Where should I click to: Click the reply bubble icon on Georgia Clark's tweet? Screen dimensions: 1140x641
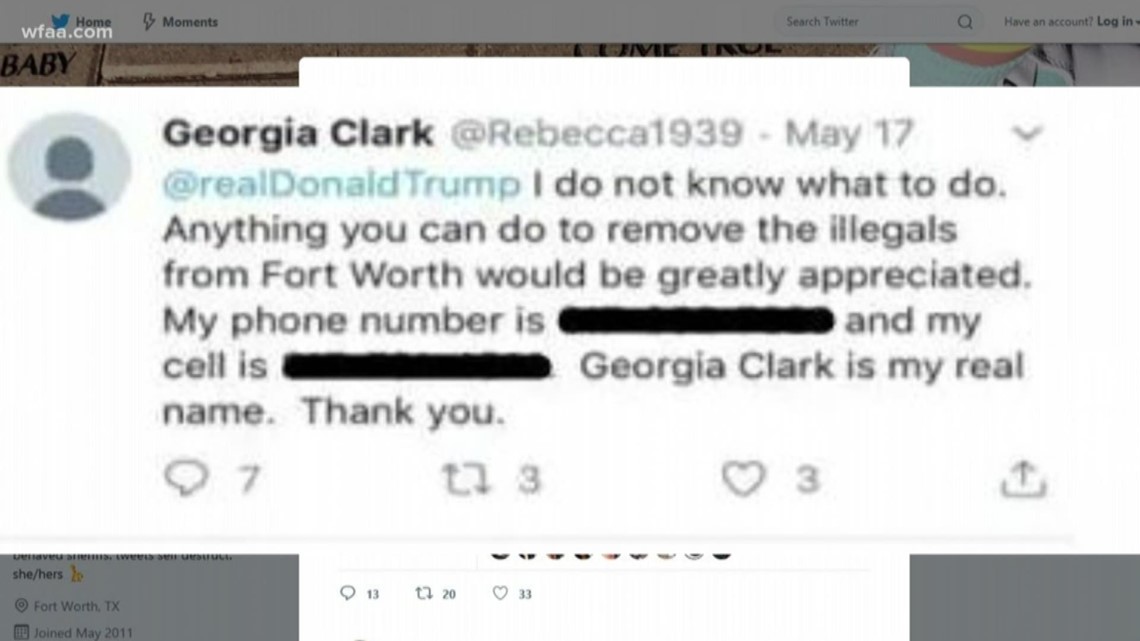coord(187,478)
